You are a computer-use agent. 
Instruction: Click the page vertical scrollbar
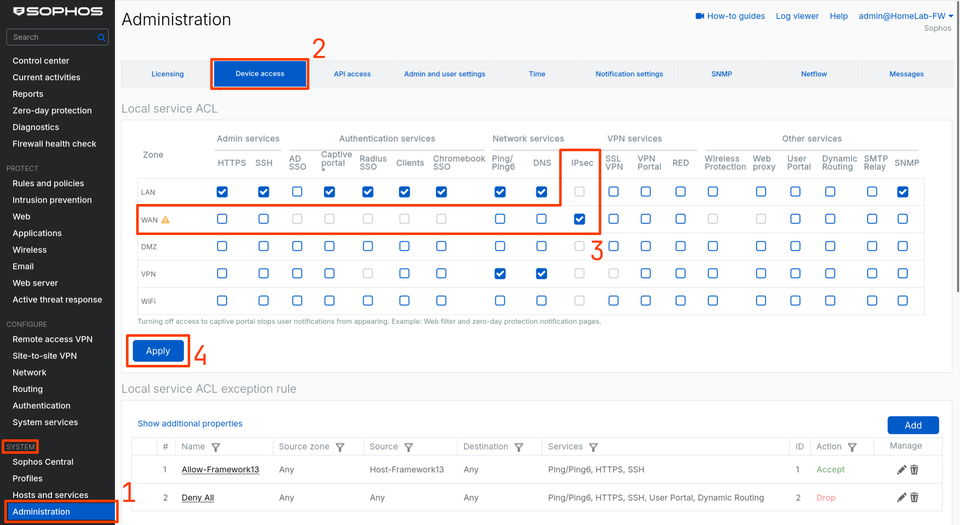[957, 147]
